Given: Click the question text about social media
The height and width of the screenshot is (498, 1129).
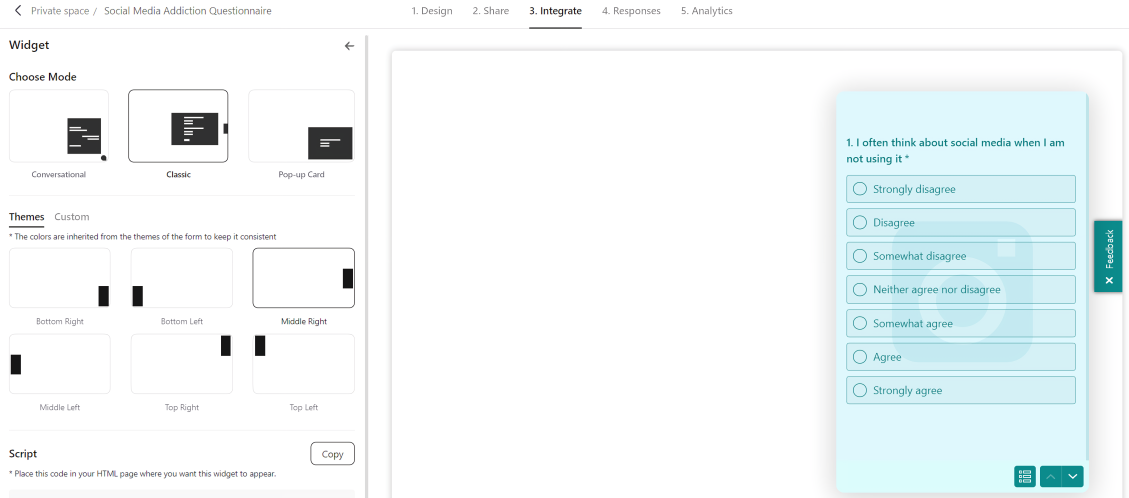Looking at the screenshot, I should 955,150.
